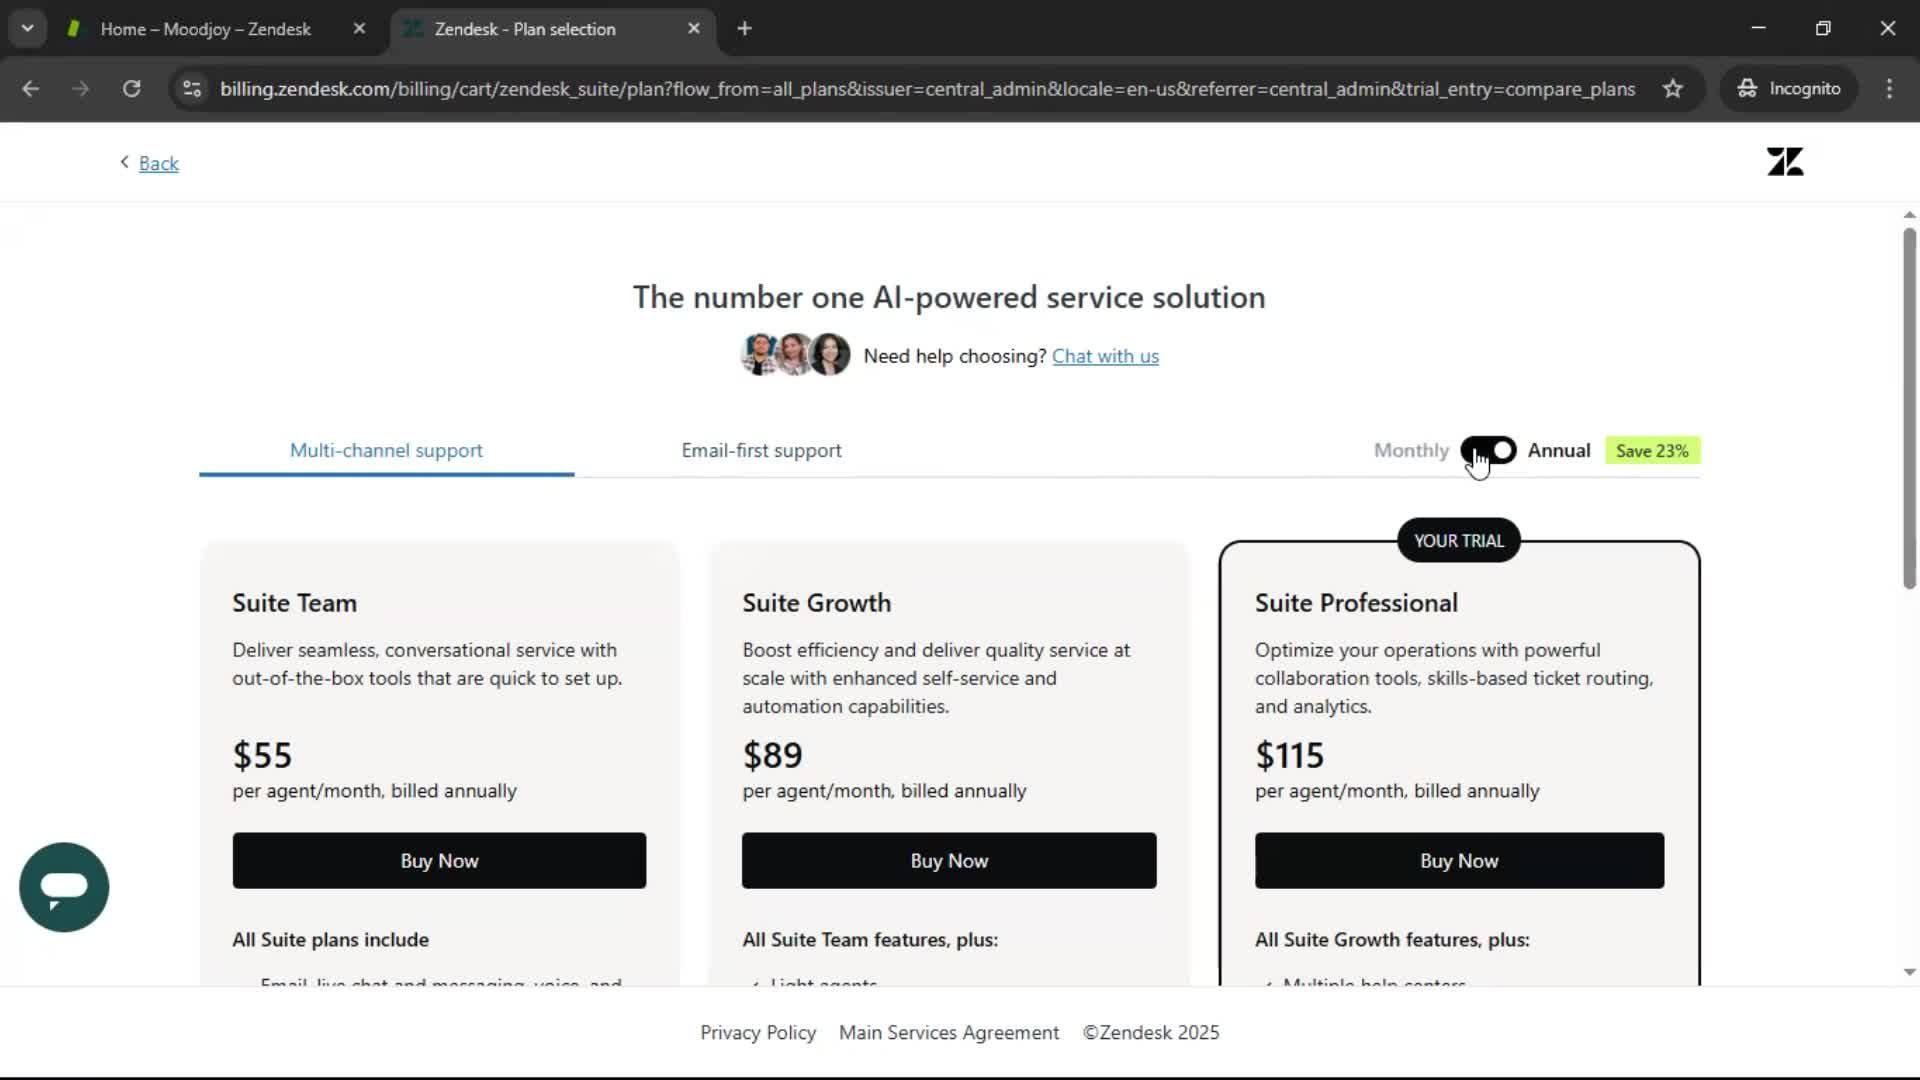Buy the Suite Professional plan

coord(1459,861)
